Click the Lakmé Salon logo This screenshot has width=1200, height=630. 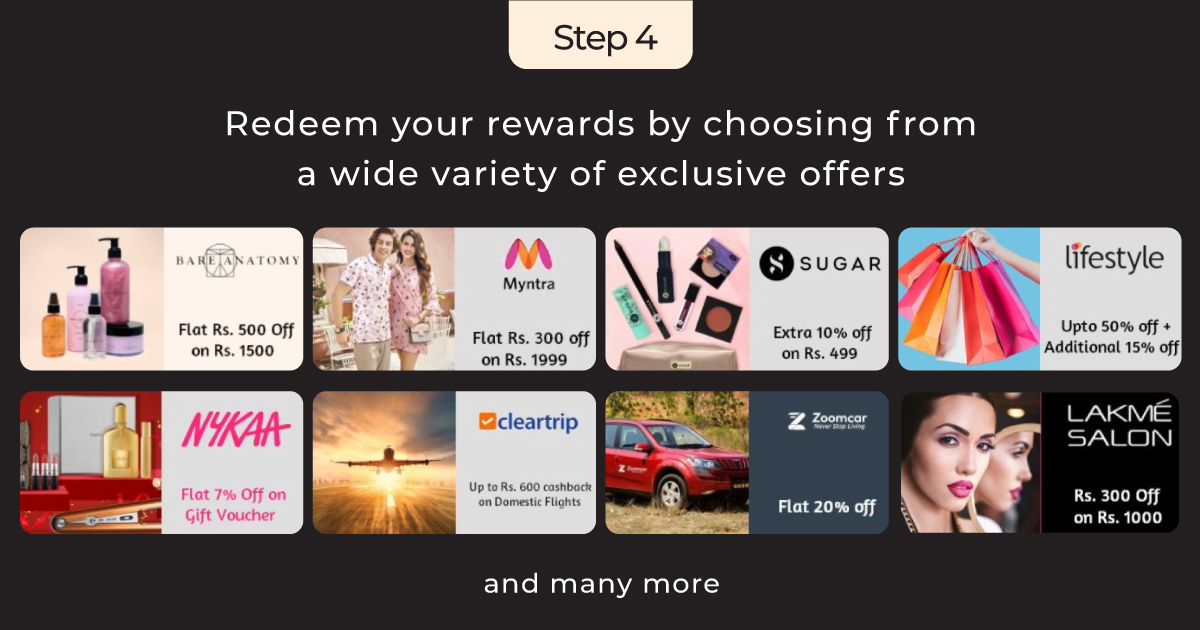pos(1118,425)
